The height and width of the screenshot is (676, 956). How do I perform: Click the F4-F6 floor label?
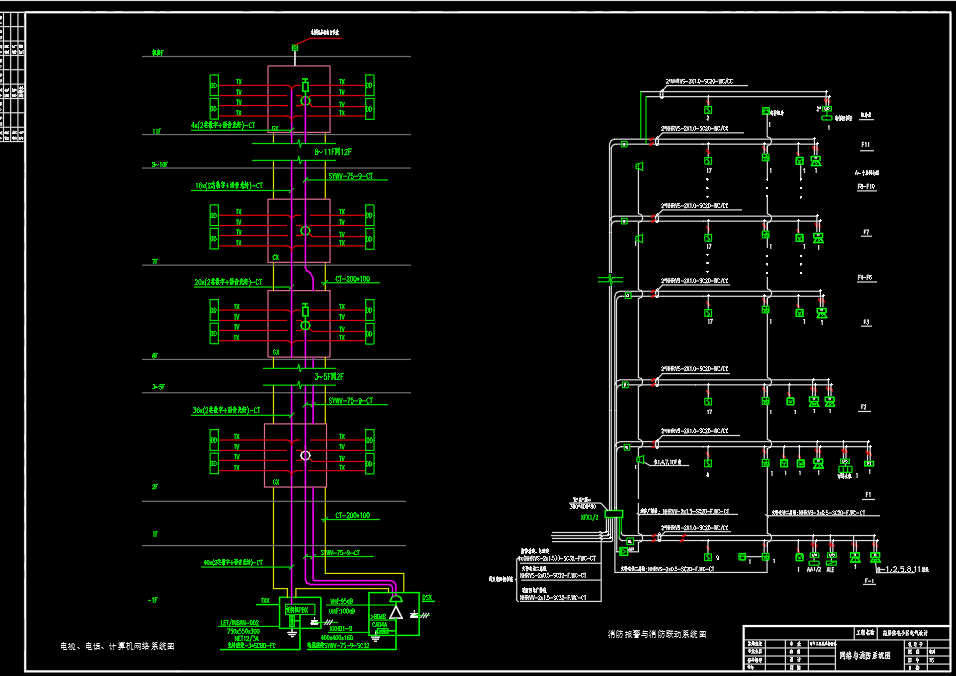[865, 277]
